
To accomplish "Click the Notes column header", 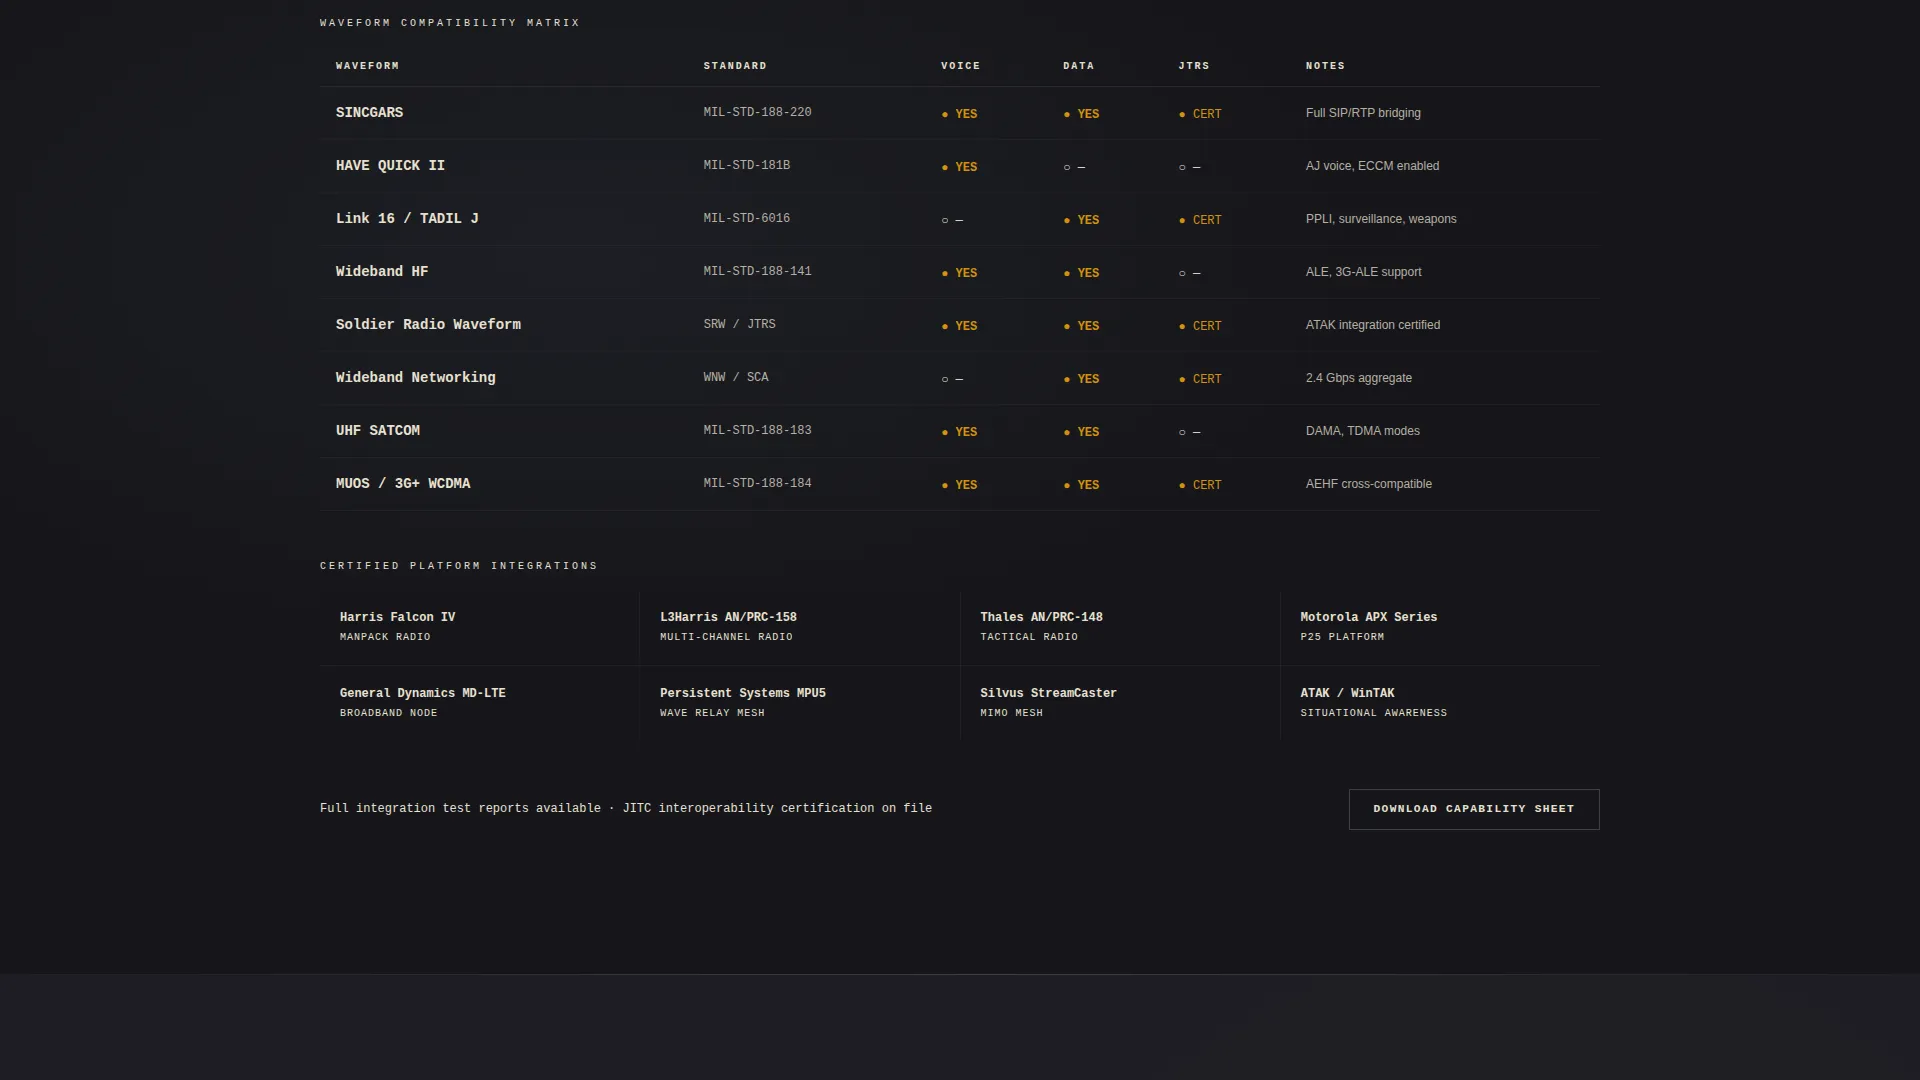I will coord(1325,66).
